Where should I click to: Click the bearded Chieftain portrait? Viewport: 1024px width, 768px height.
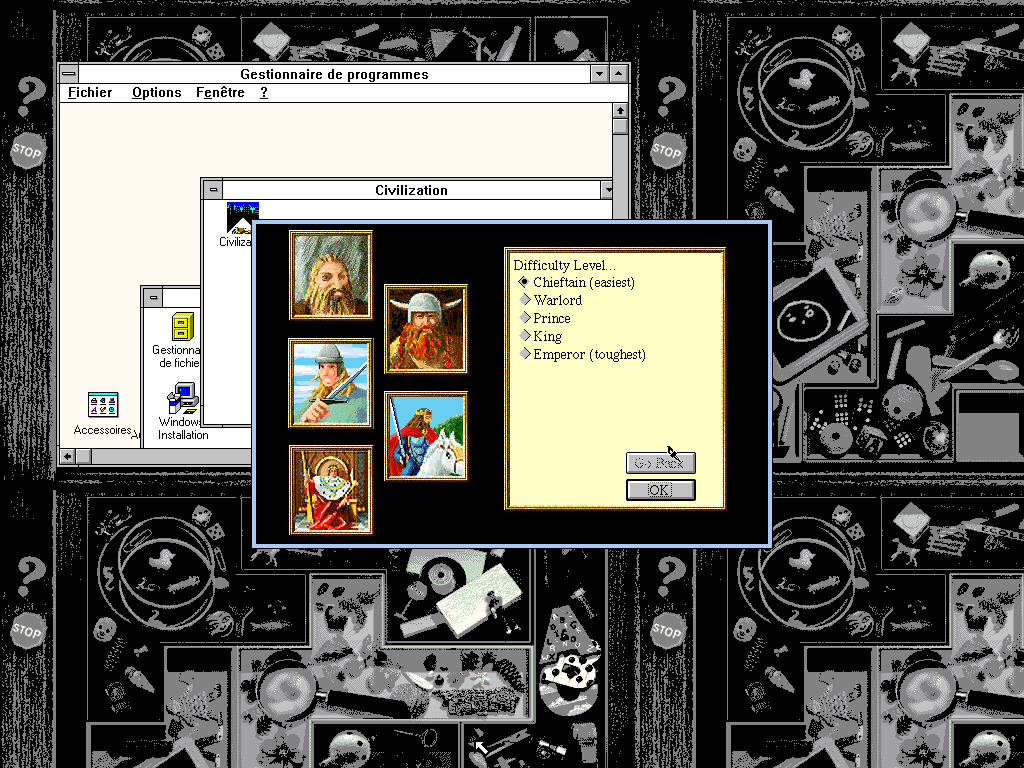tap(331, 275)
